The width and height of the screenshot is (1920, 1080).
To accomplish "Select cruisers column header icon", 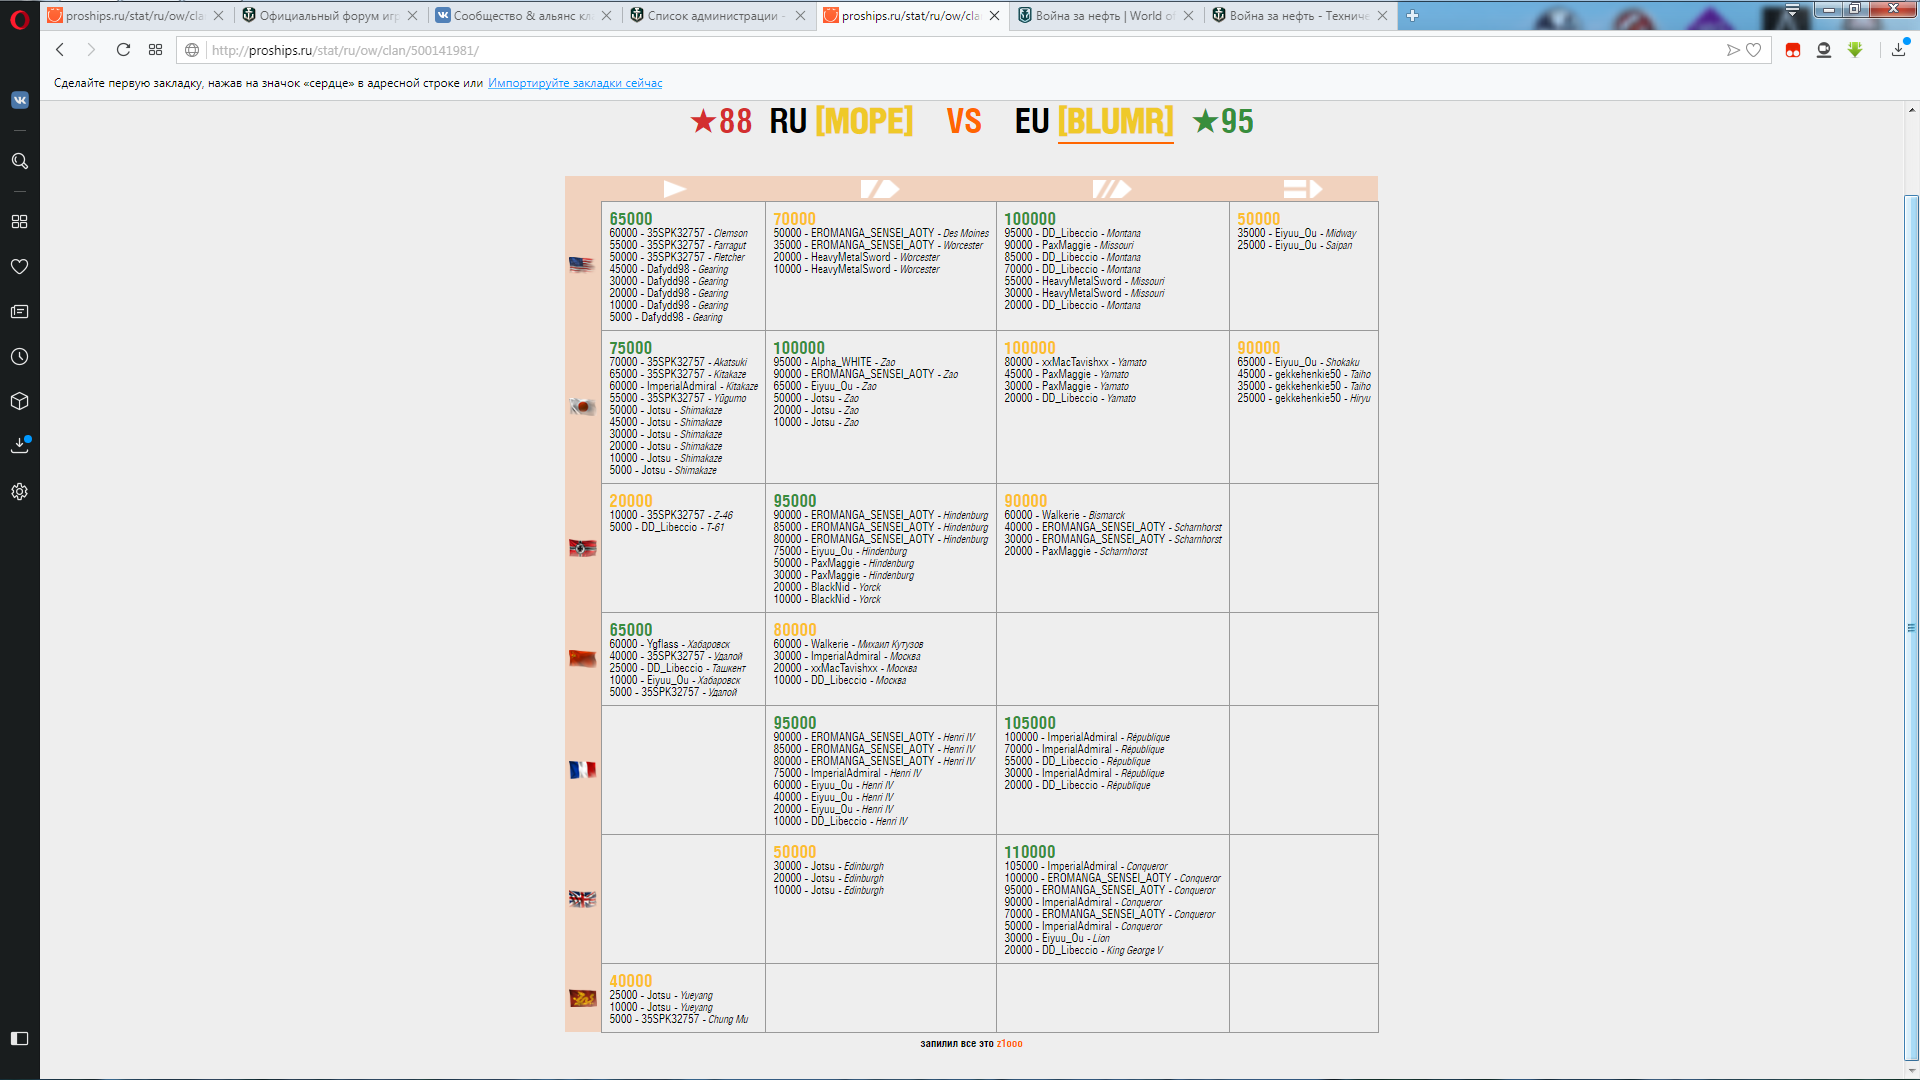I will tap(880, 189).
